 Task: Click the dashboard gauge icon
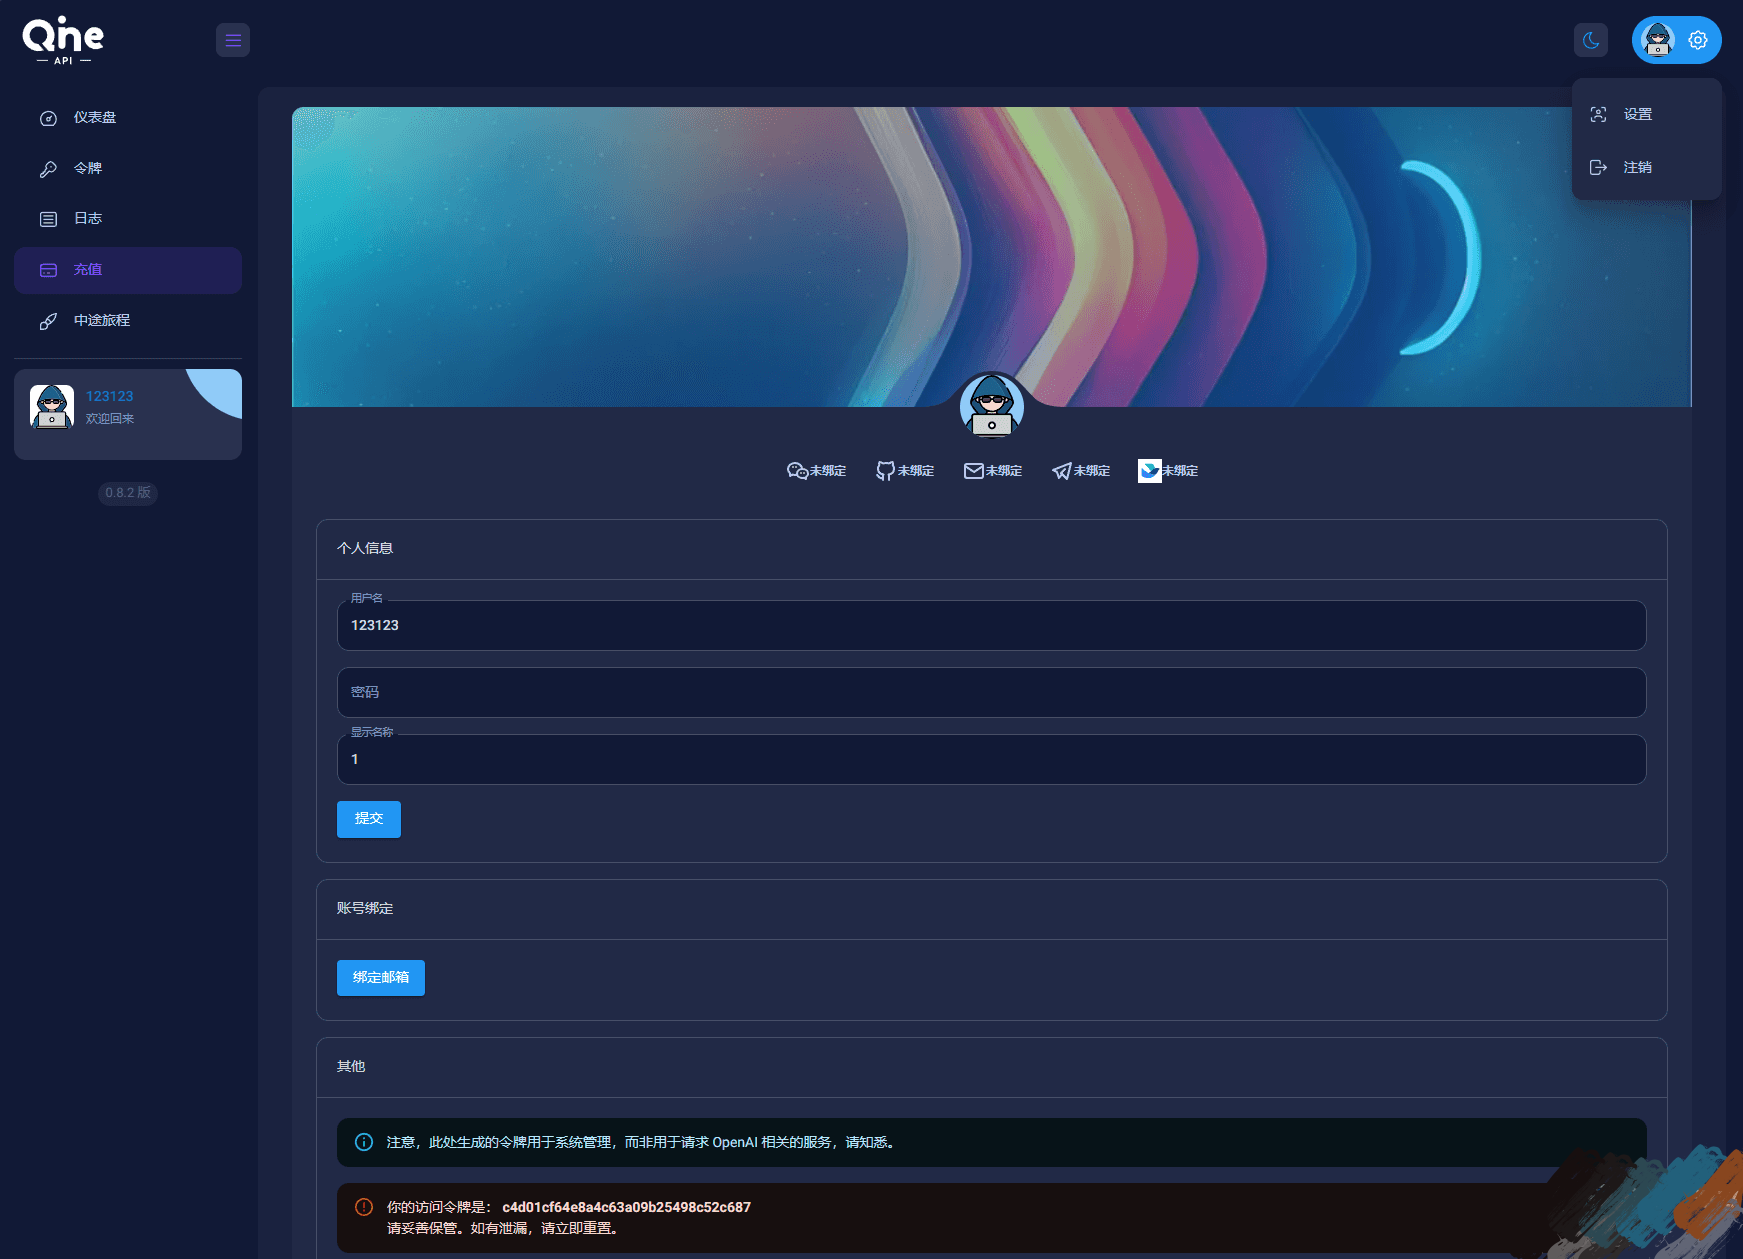(x=48, y=118)
